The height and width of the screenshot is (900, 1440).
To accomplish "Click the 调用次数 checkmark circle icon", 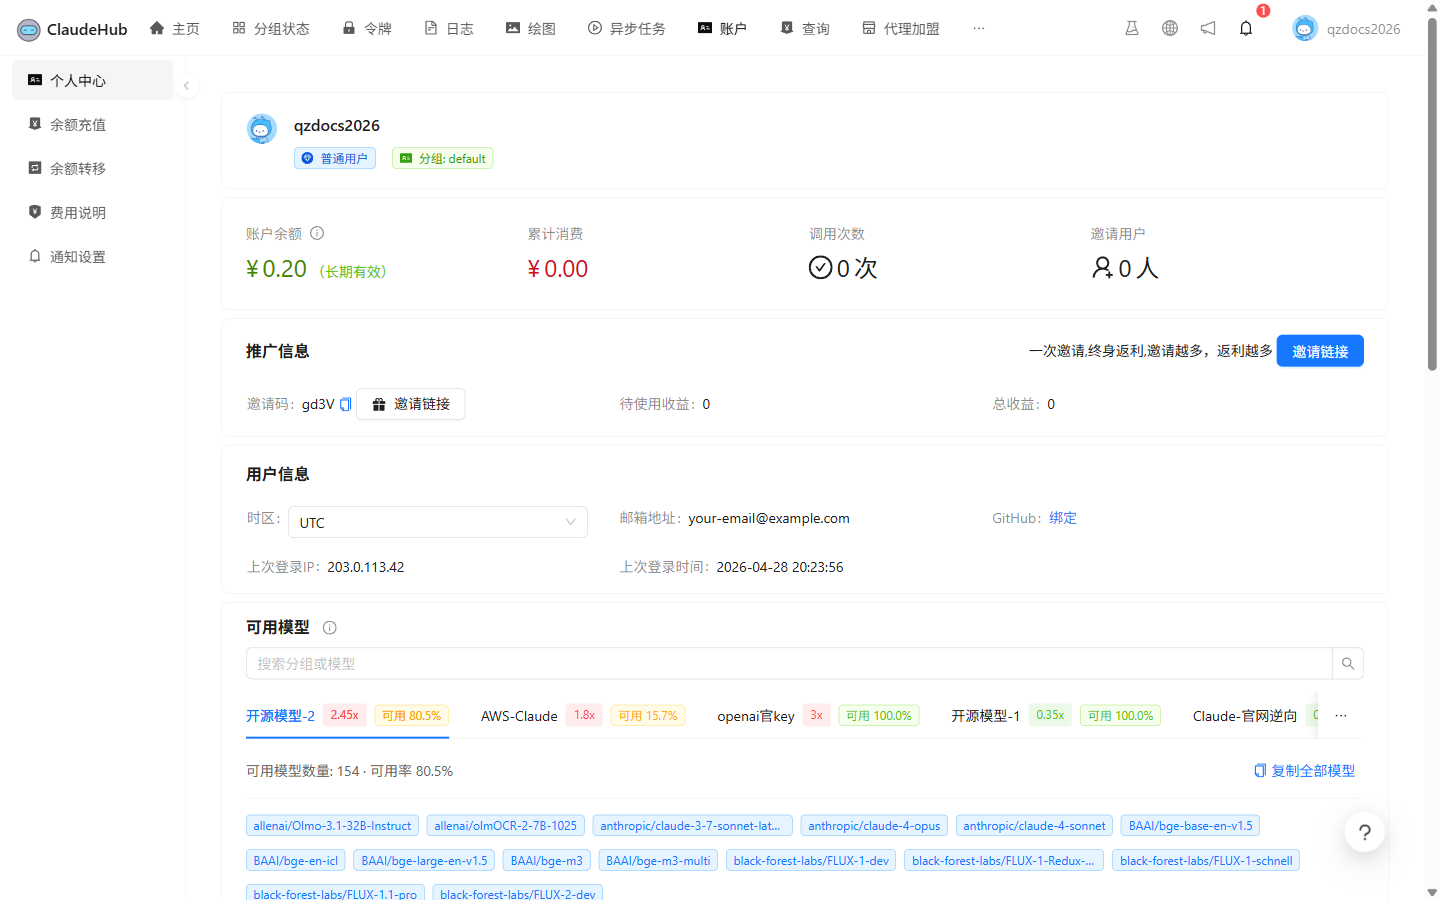I will pos(821,268).
